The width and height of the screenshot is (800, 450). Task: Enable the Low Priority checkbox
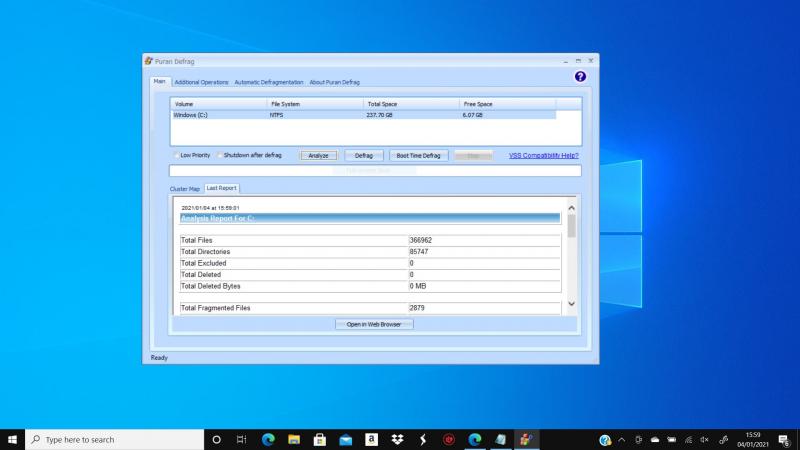point(177,155)
